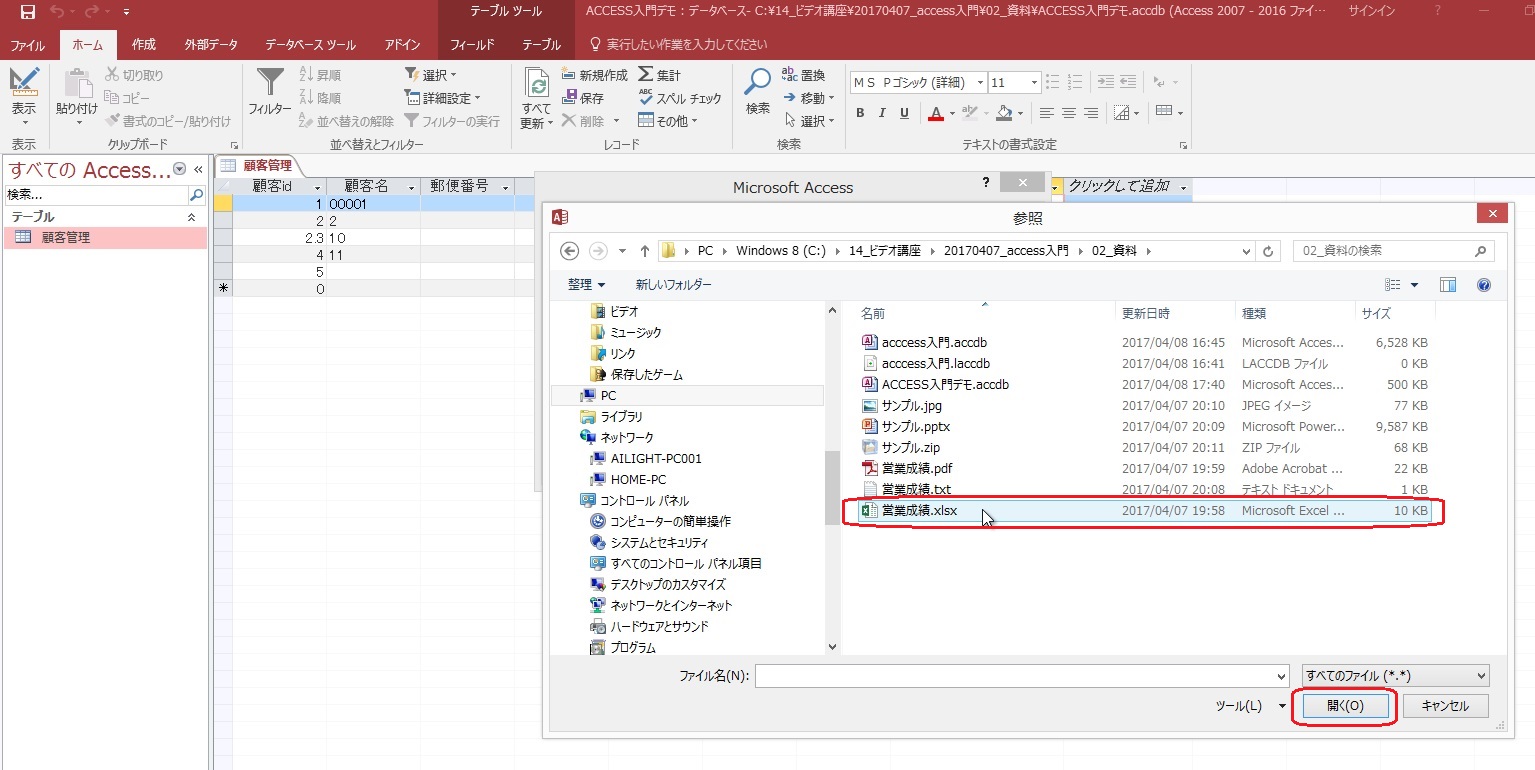
Task: Click align left text icon
Action: [1047, 113]
